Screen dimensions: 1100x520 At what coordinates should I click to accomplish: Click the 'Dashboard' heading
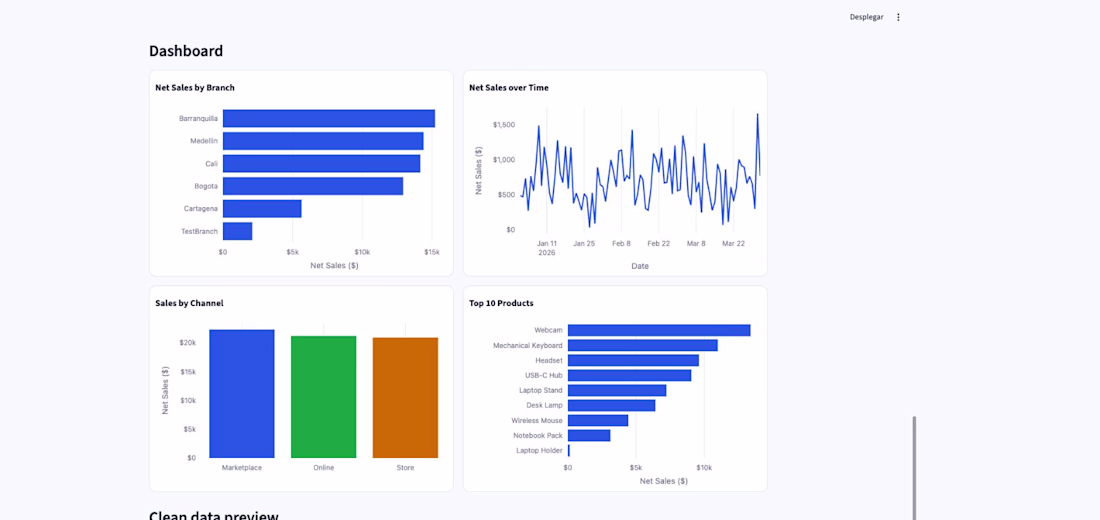coord(186,51)
